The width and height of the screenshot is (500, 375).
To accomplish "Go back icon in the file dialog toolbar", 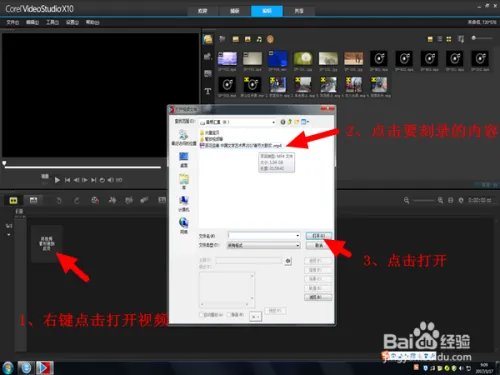I will click(x=283, y=122).
